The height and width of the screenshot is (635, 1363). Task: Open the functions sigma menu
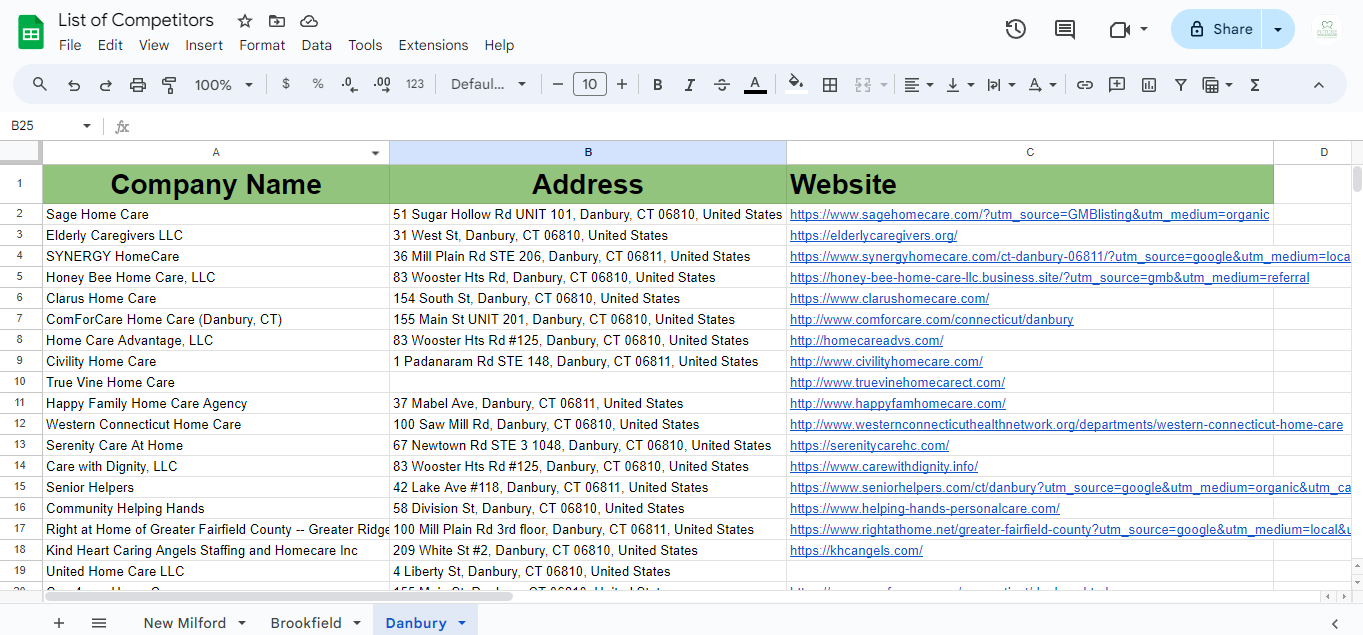(1254, 85)
